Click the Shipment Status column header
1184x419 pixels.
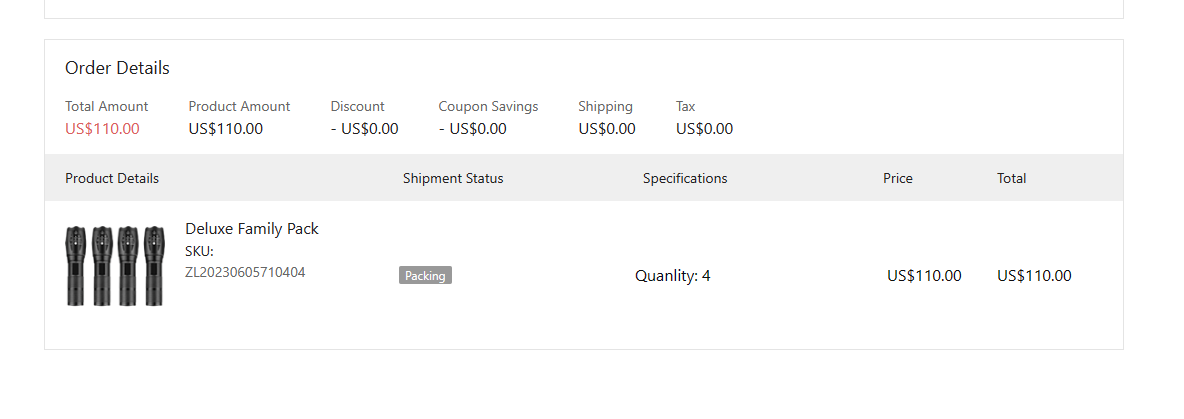(453, 179)
